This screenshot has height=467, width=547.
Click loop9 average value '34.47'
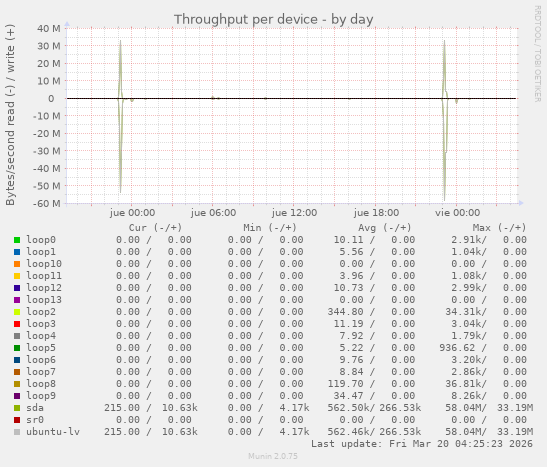[x=349, y=396]
